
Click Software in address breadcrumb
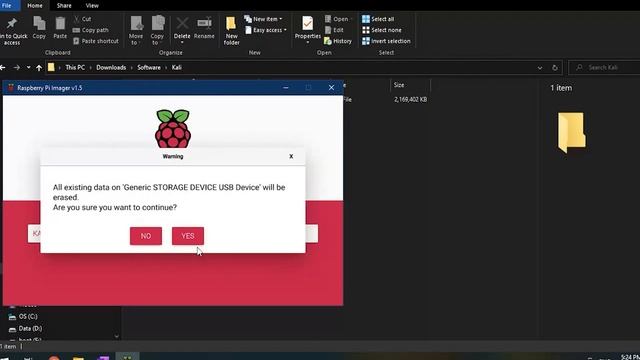[149, 67]
